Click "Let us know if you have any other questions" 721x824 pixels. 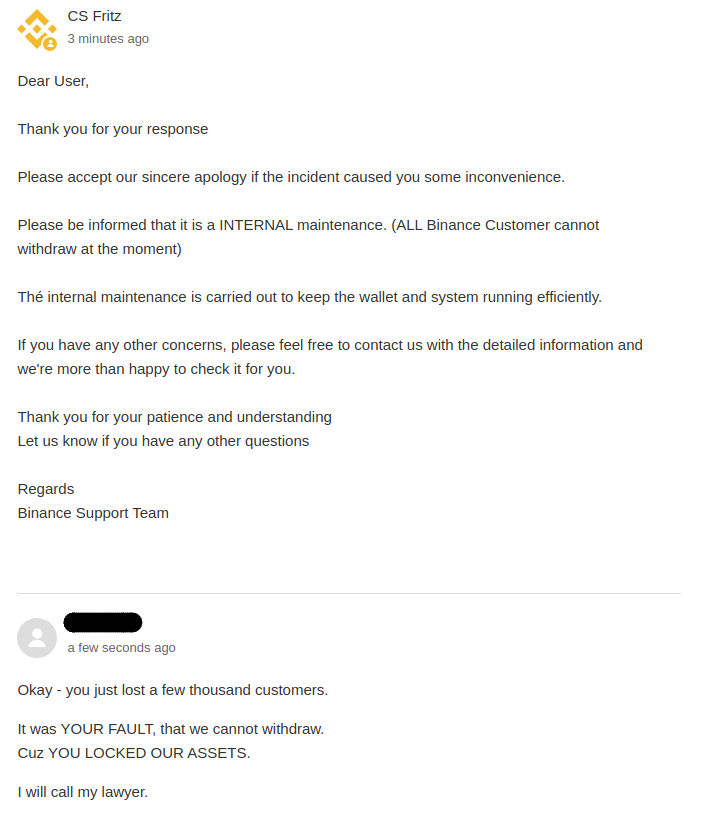click(x=163, y=441)
